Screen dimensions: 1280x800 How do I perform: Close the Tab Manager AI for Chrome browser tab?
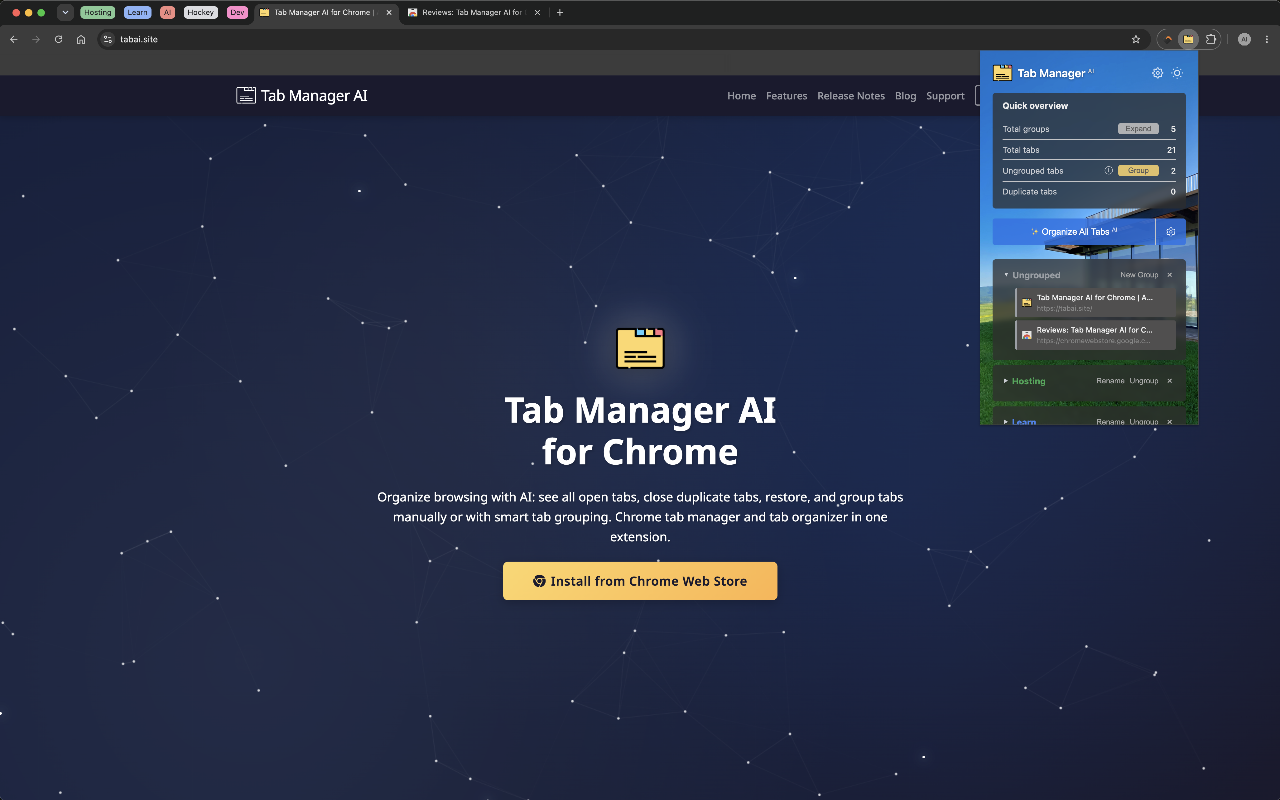coord(389,12)
